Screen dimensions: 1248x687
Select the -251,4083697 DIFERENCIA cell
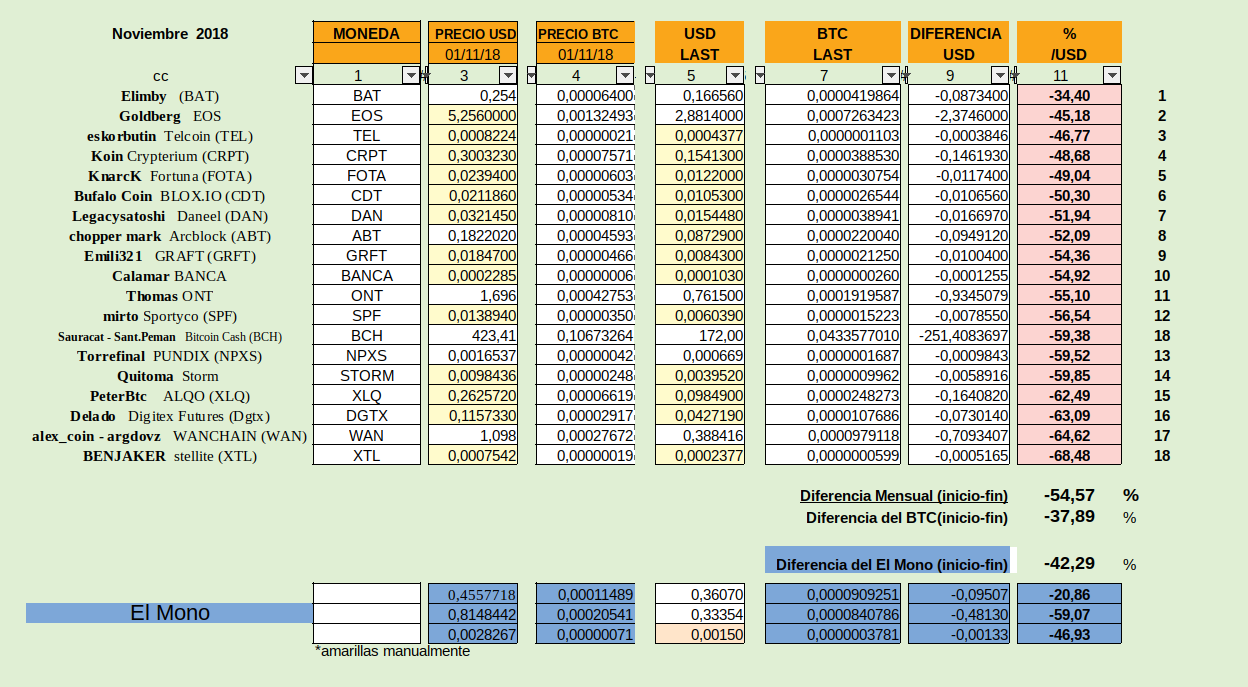click(x=958, y=335)
